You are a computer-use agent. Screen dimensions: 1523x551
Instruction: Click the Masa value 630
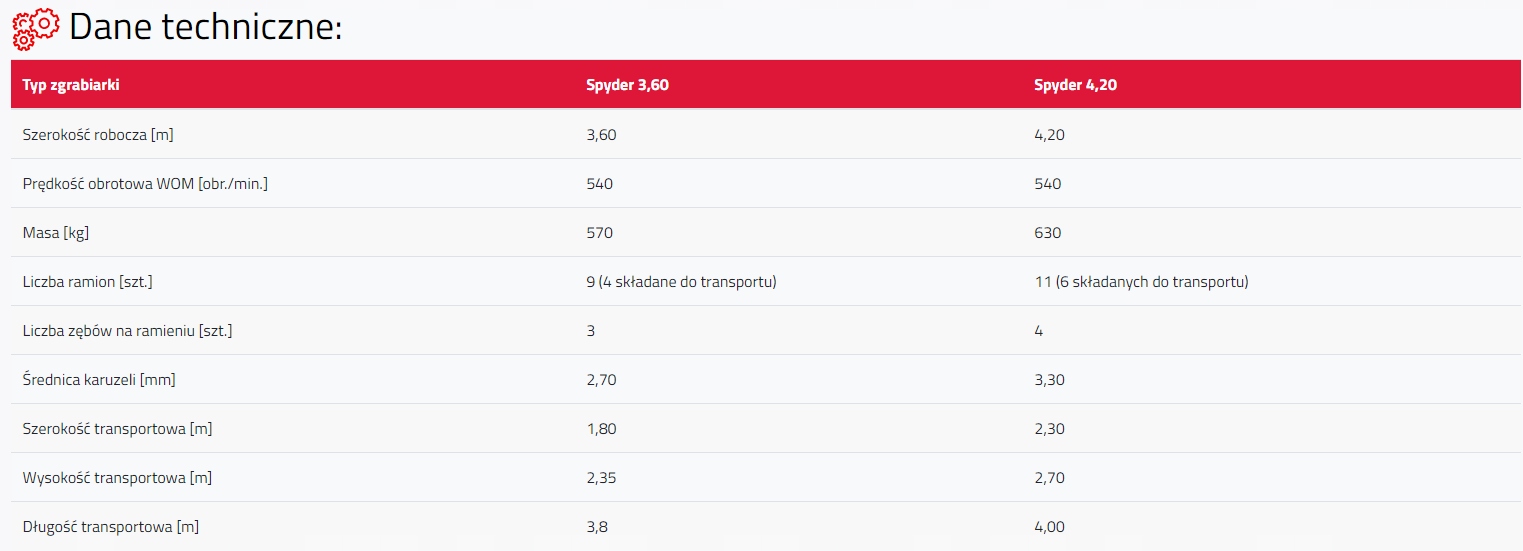[x=1047, y=233]
